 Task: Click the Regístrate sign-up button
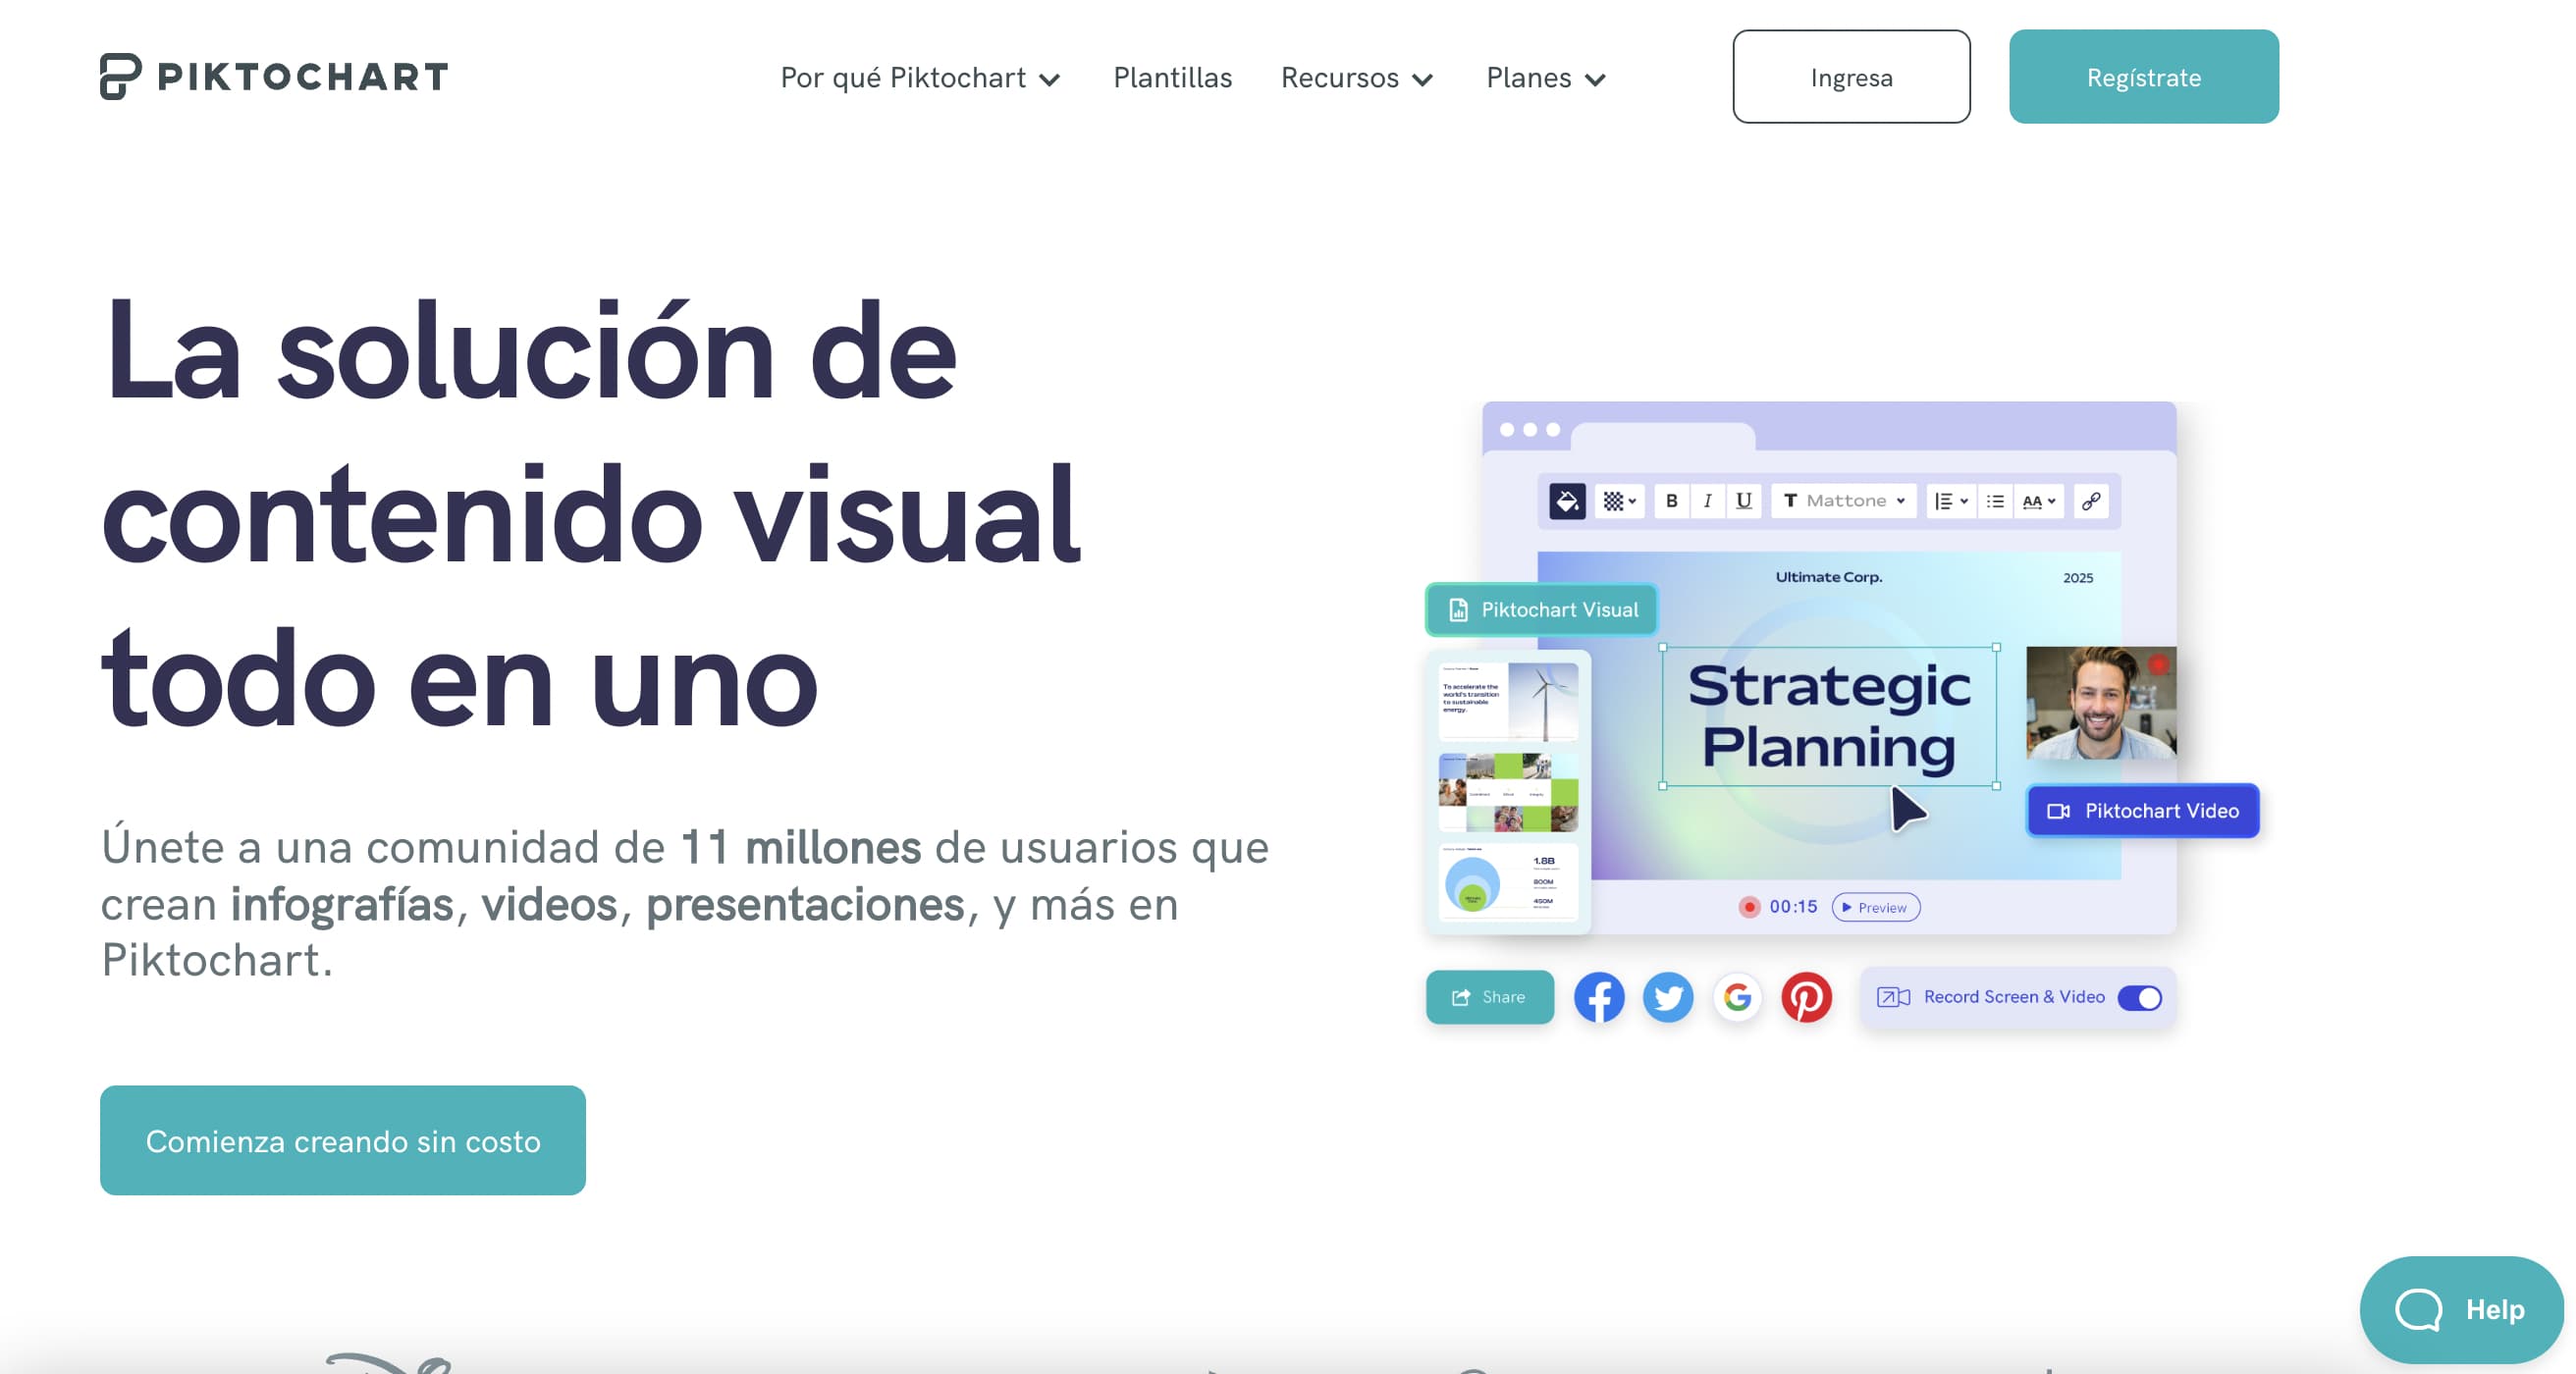point(2144,77)
